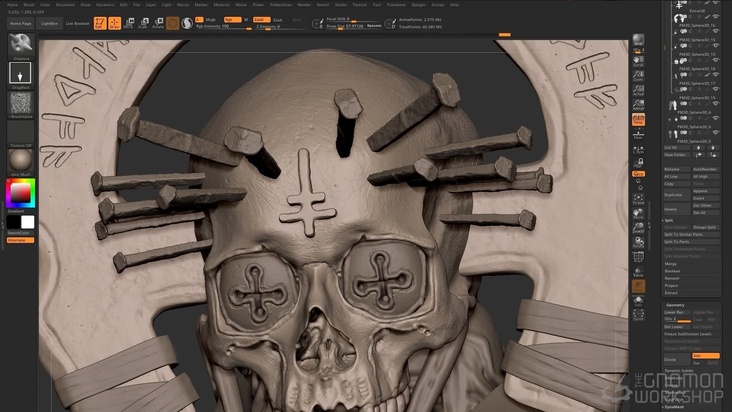Click the LightBox button
Image resolution: width=732 pixels, height=412 pixels.
point(48,22)
